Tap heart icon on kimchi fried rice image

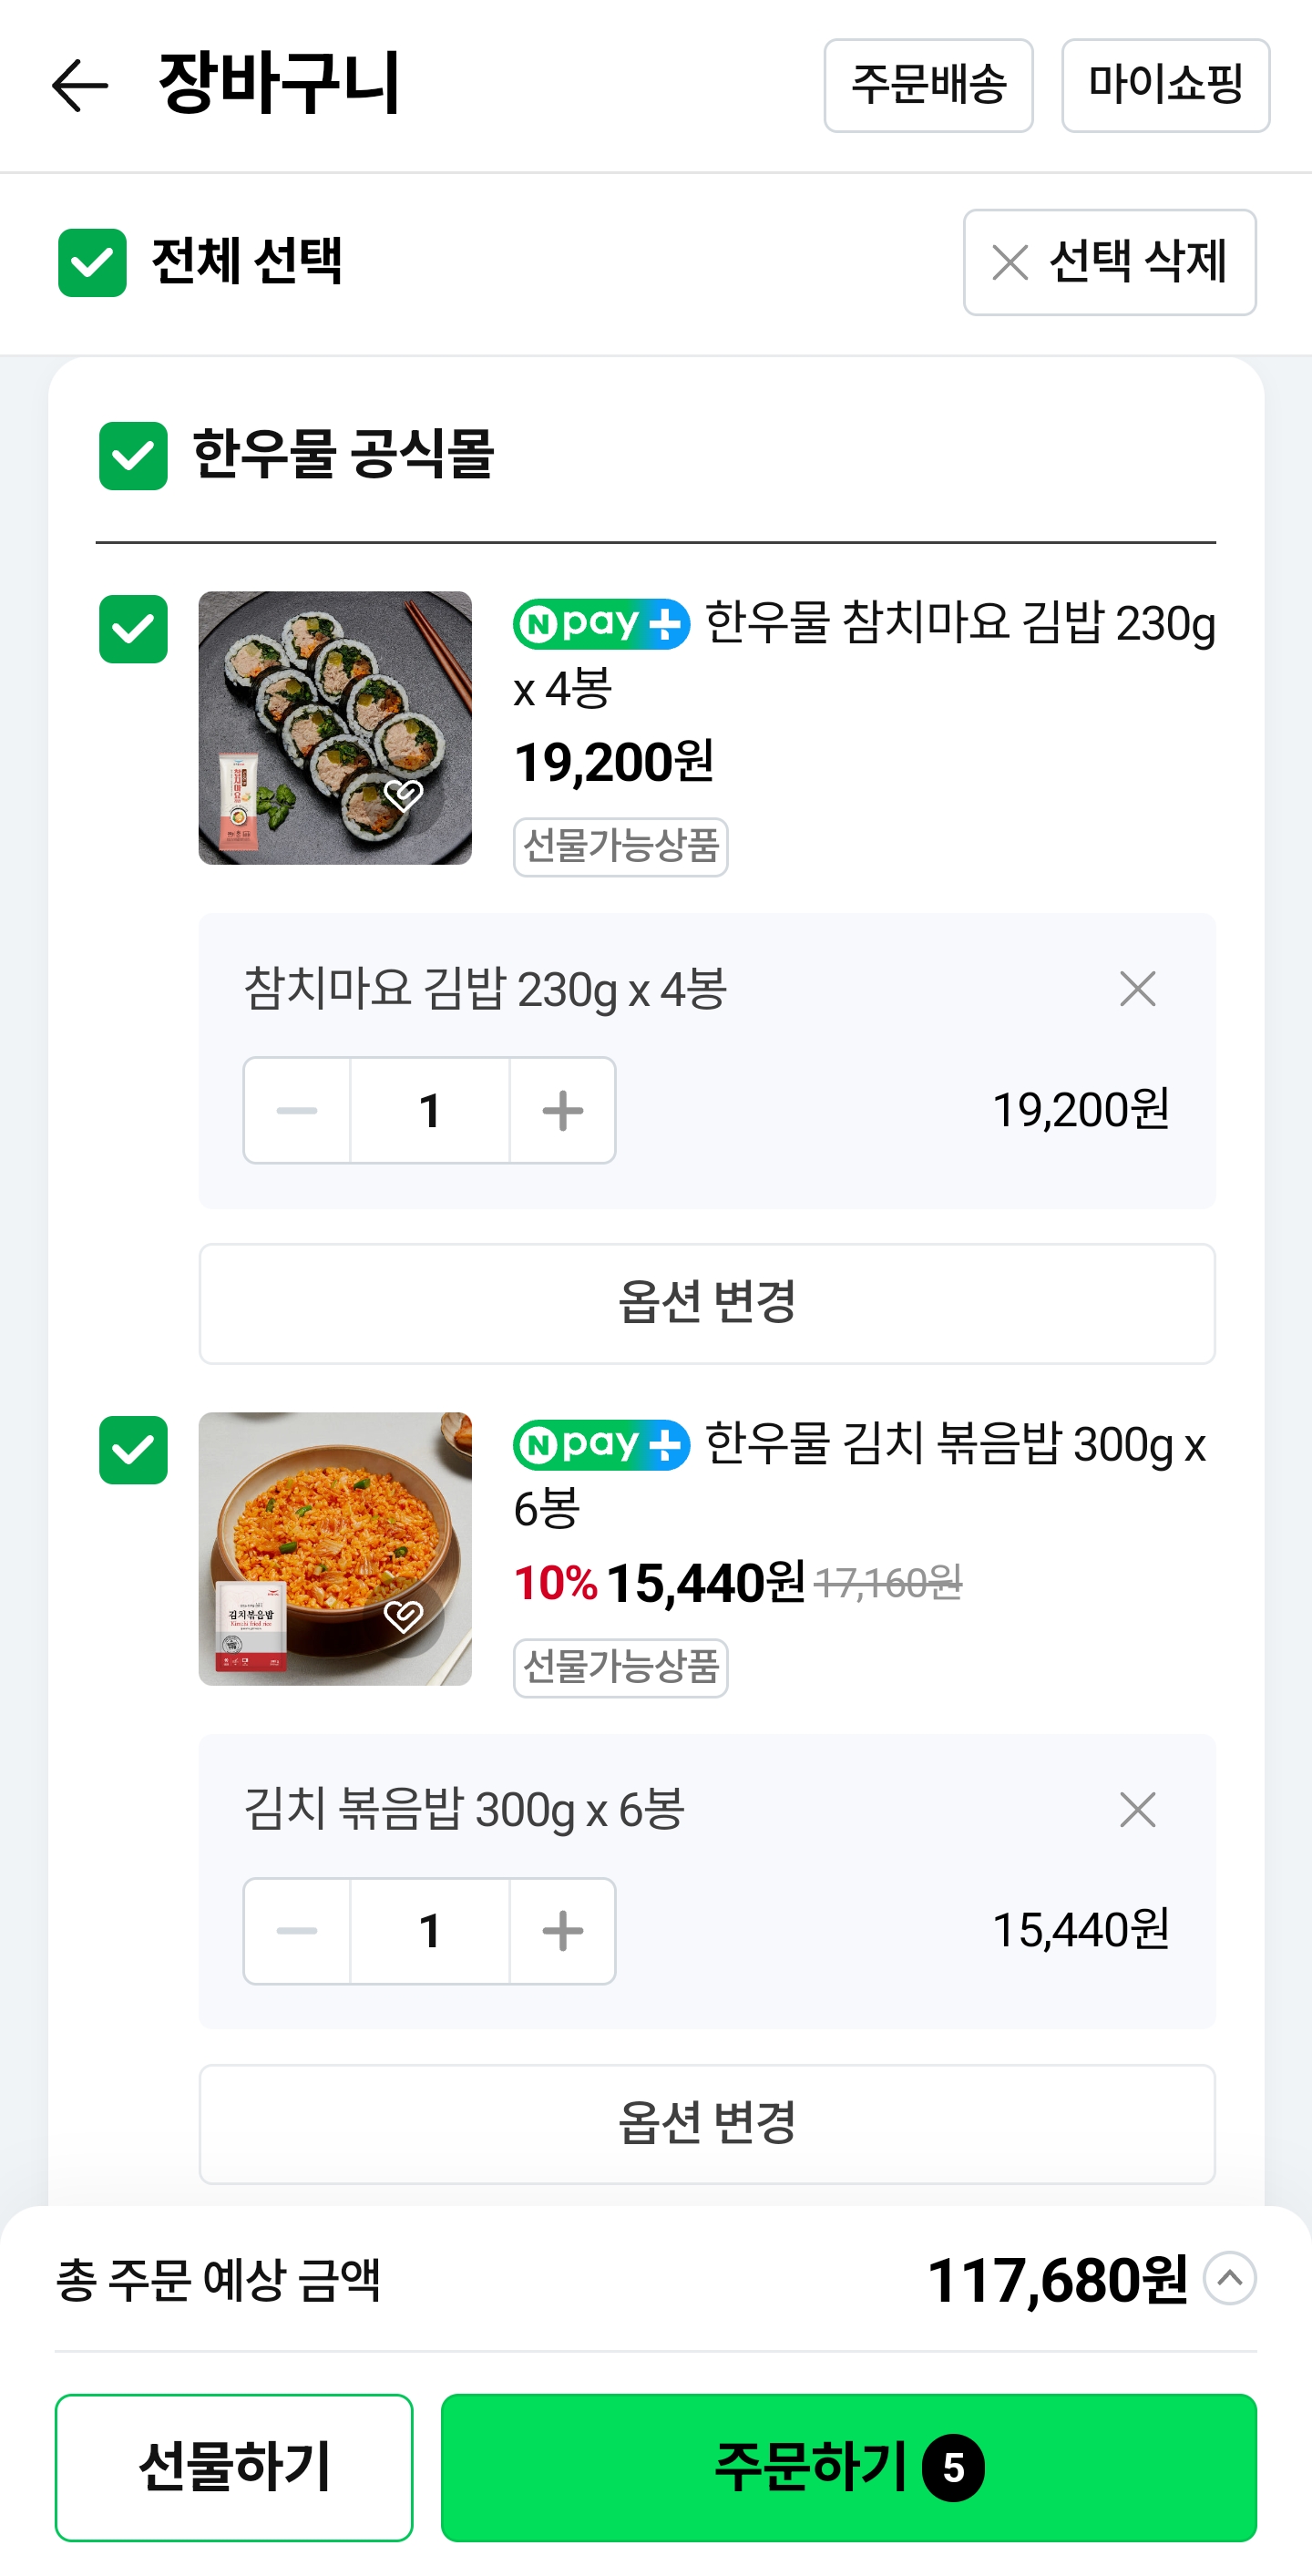click(404, 1615)
